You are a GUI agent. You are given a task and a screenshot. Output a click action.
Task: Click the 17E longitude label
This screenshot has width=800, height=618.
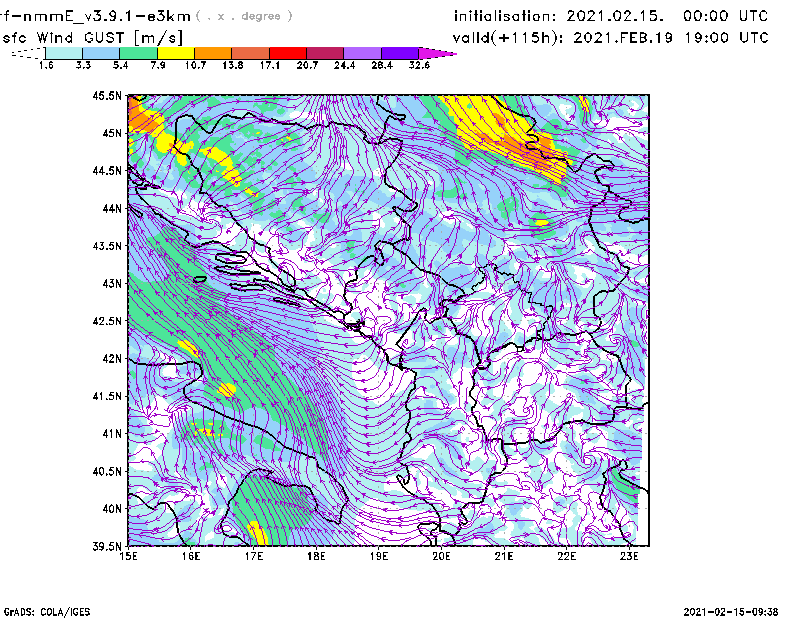click(x=254, y=556)
